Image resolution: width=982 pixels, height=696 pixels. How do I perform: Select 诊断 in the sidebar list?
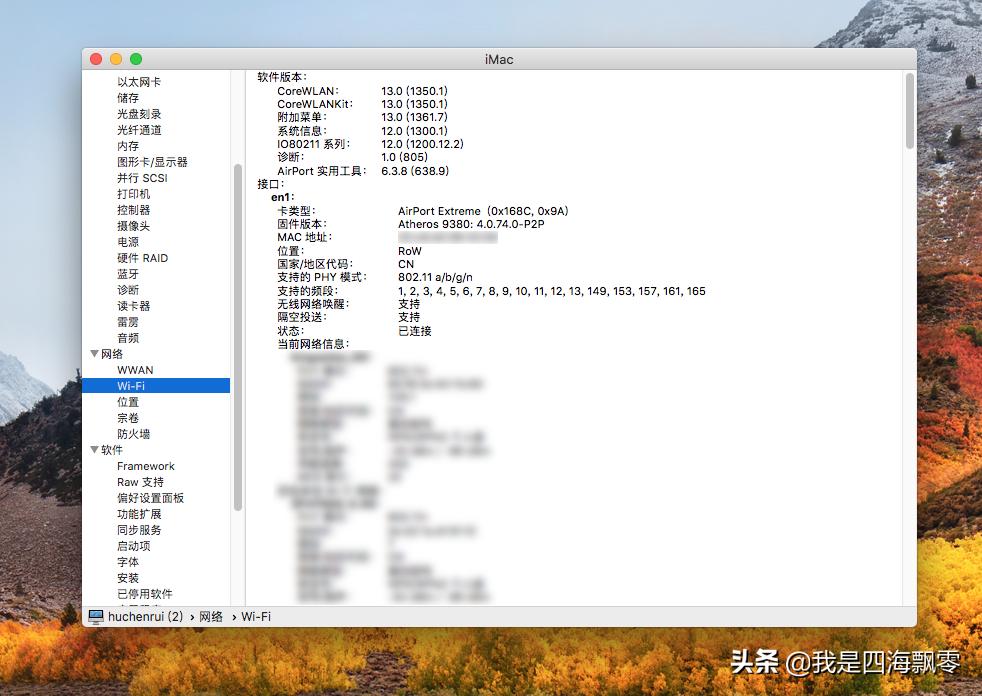point(128,290)
